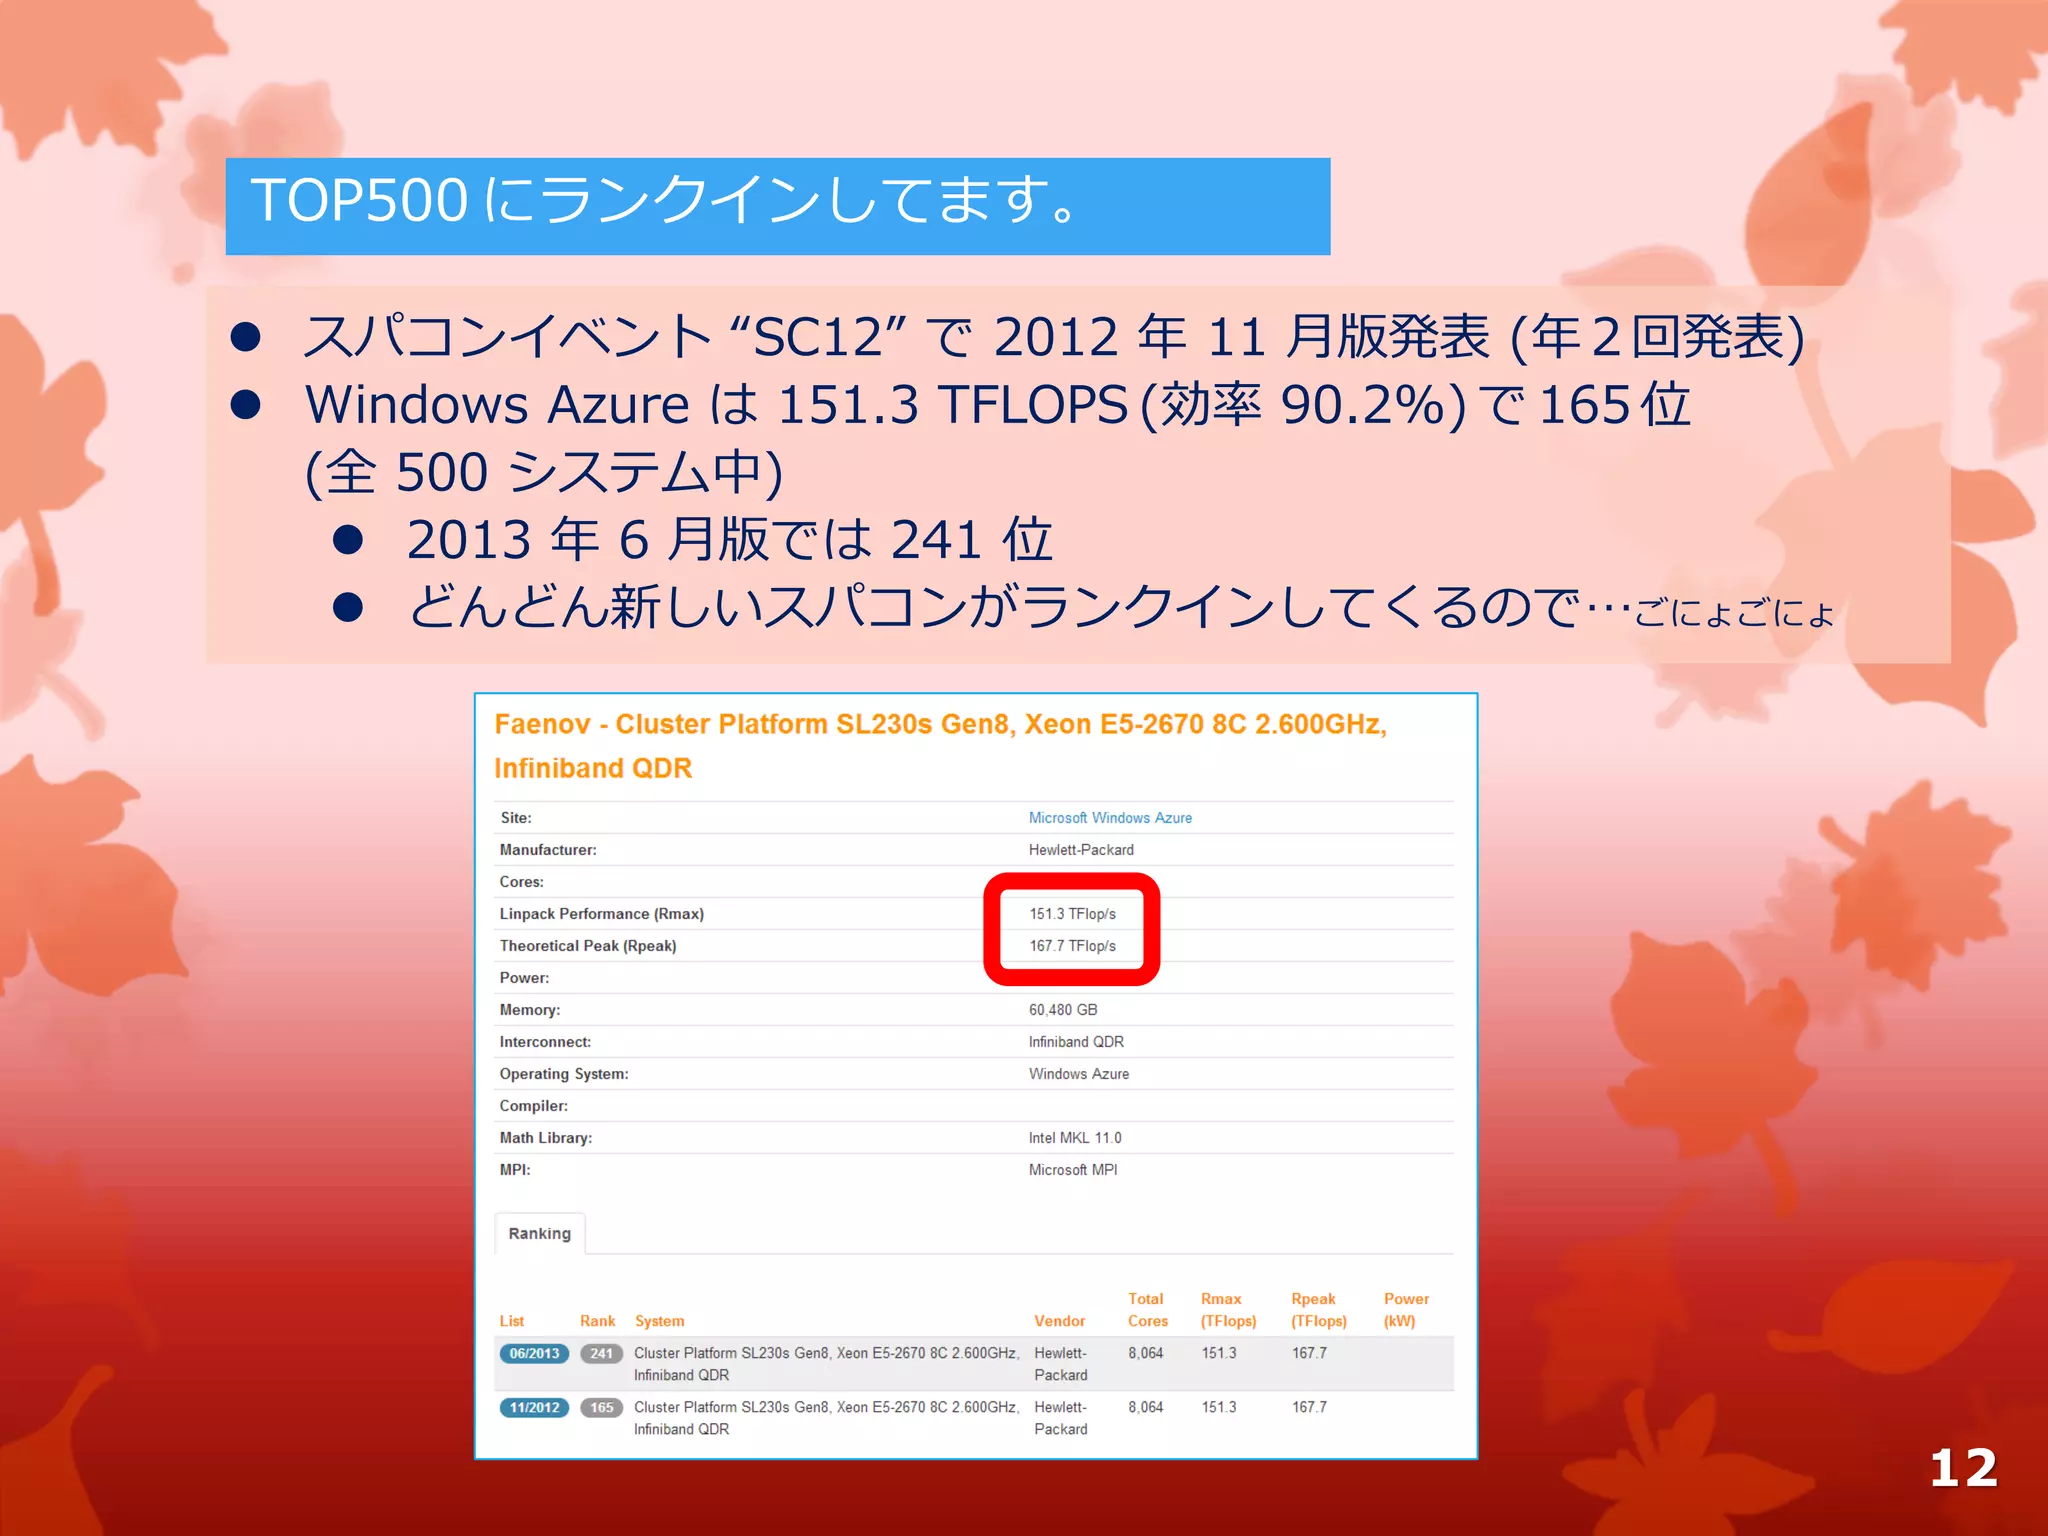Click the Vendor column header
This screenshot has width=2048, height=1536.
1060,1321
